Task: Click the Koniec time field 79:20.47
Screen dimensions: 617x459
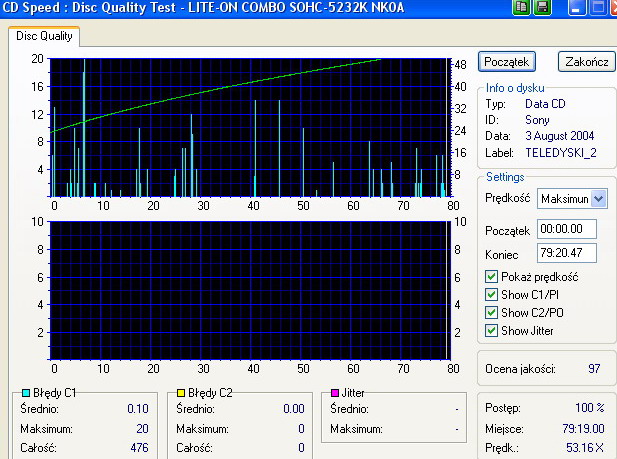Action: click(x=567, y=253)
